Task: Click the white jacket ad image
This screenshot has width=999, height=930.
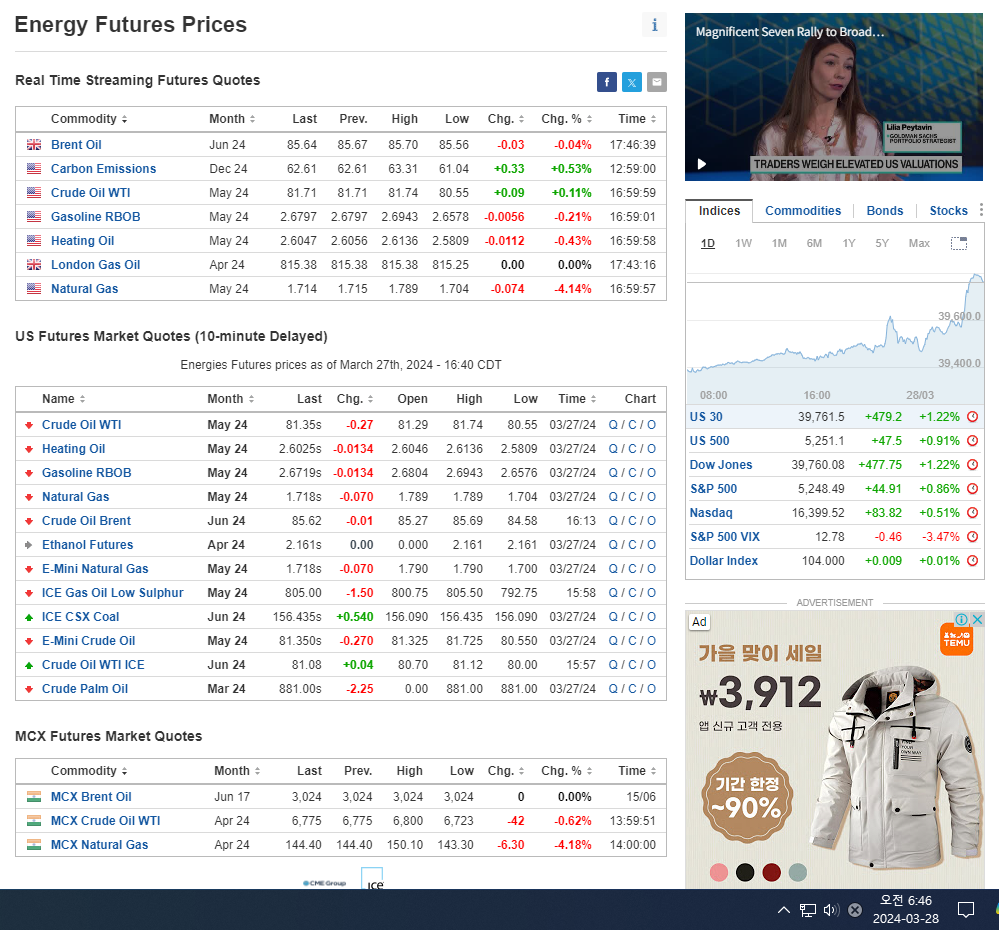Action: click(x=896, y=768)
